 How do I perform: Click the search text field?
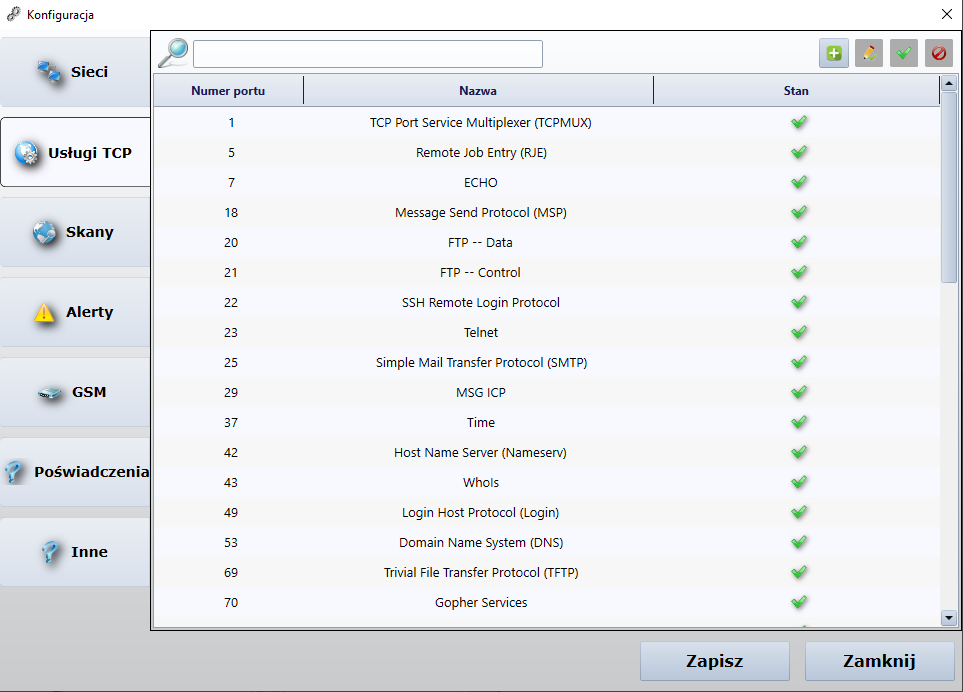tap(367, 54)
